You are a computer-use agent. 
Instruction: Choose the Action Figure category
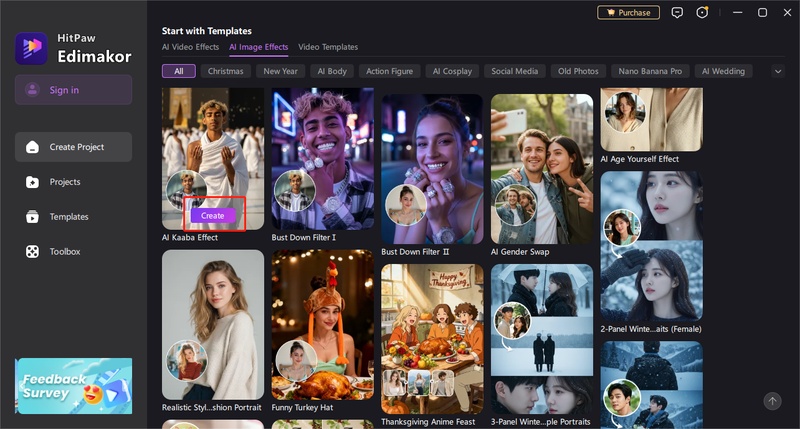[390, 71]
